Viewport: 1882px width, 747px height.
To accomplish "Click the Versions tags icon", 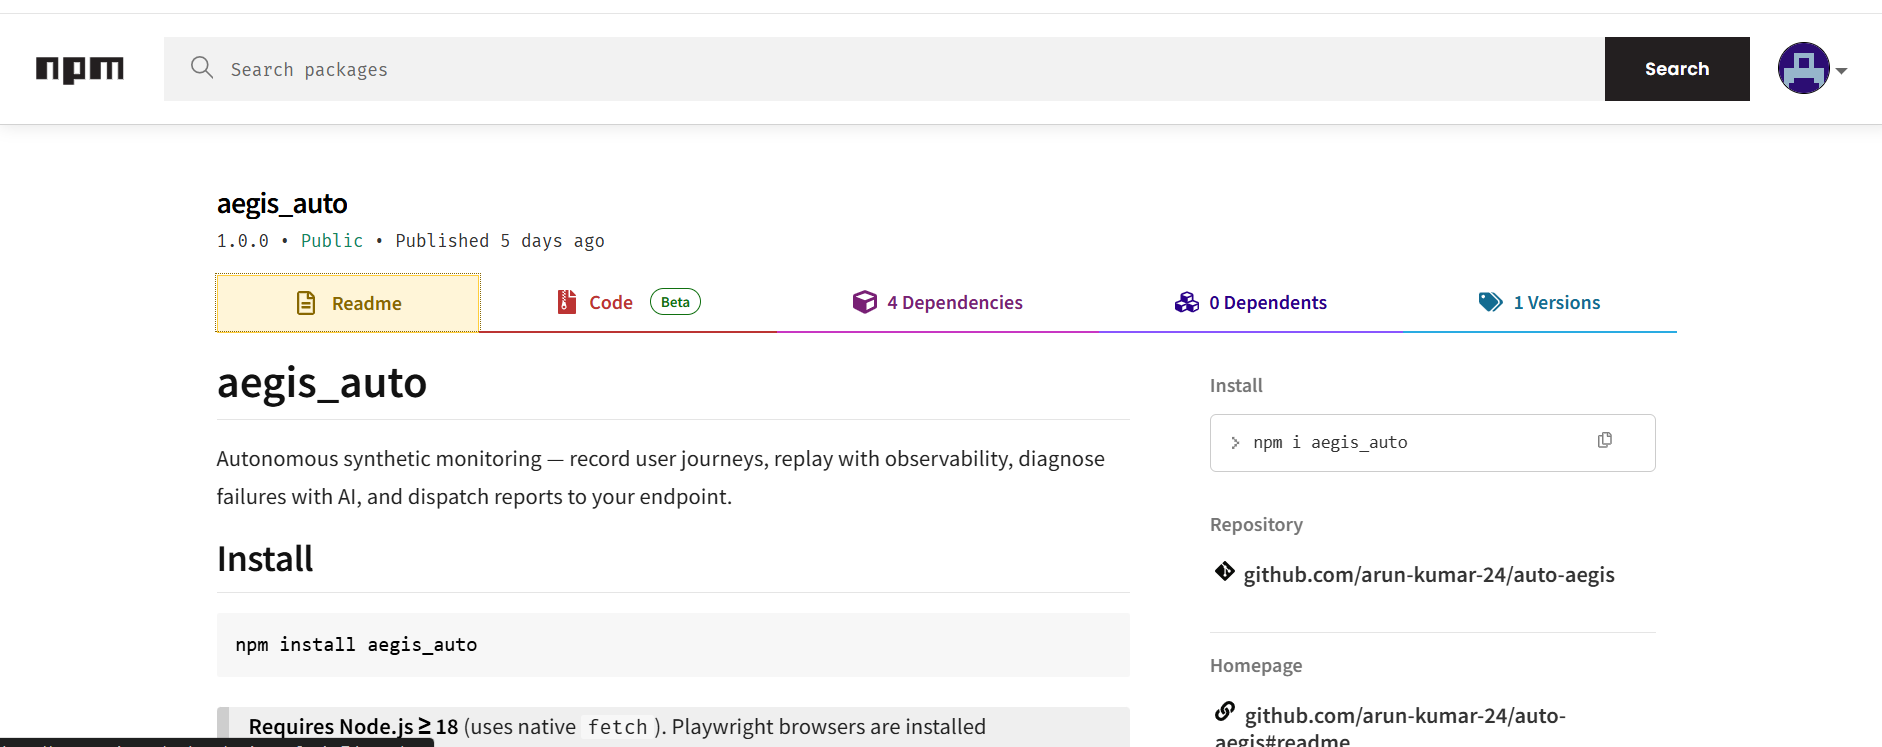I will [1490, 302].
